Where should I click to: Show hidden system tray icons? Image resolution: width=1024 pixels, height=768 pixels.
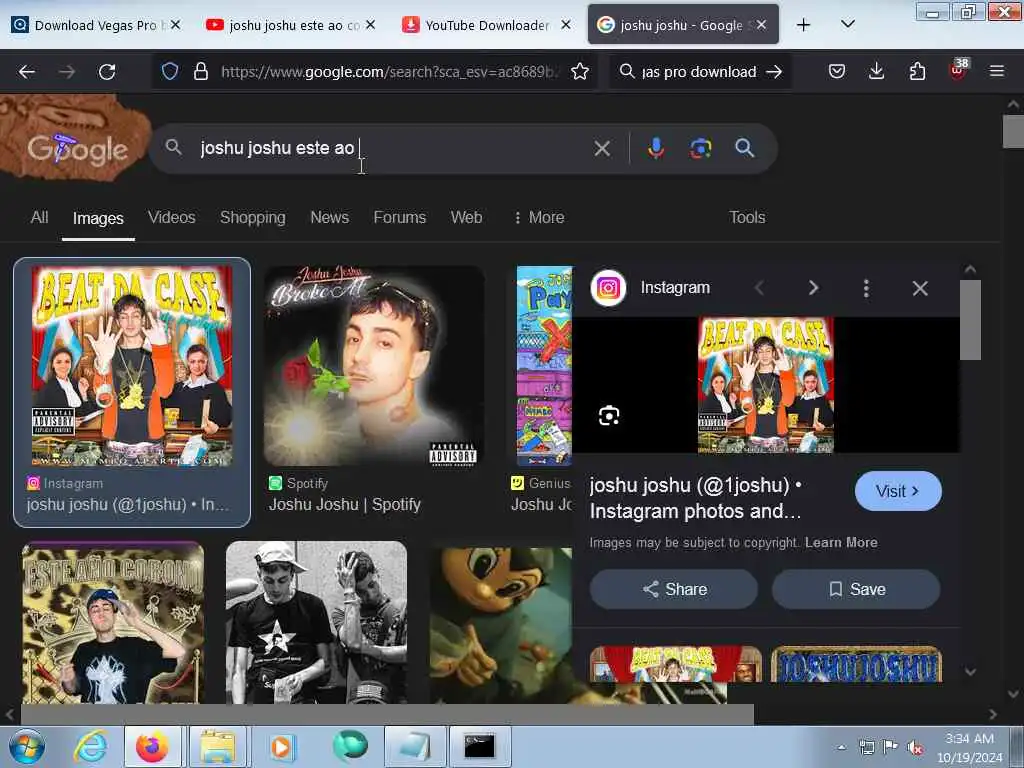click(x=842, y=747)
